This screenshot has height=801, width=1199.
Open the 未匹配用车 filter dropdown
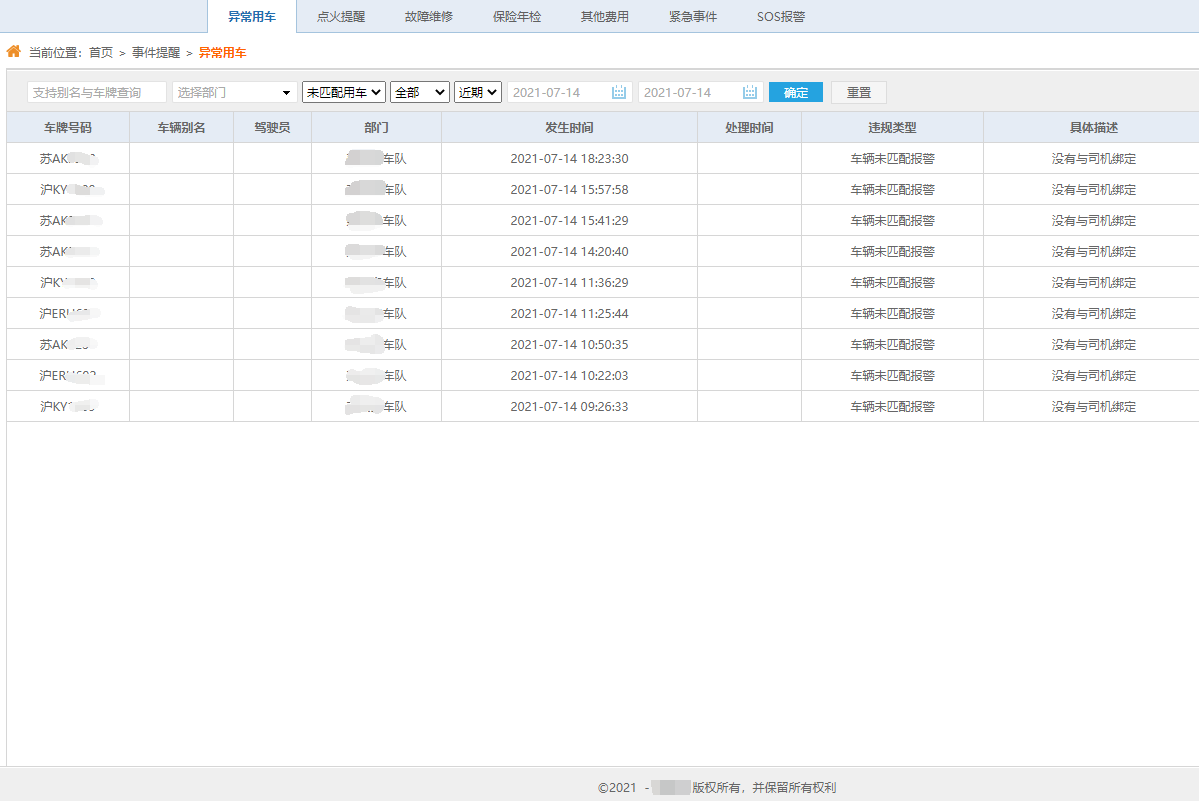click(344, 91)
